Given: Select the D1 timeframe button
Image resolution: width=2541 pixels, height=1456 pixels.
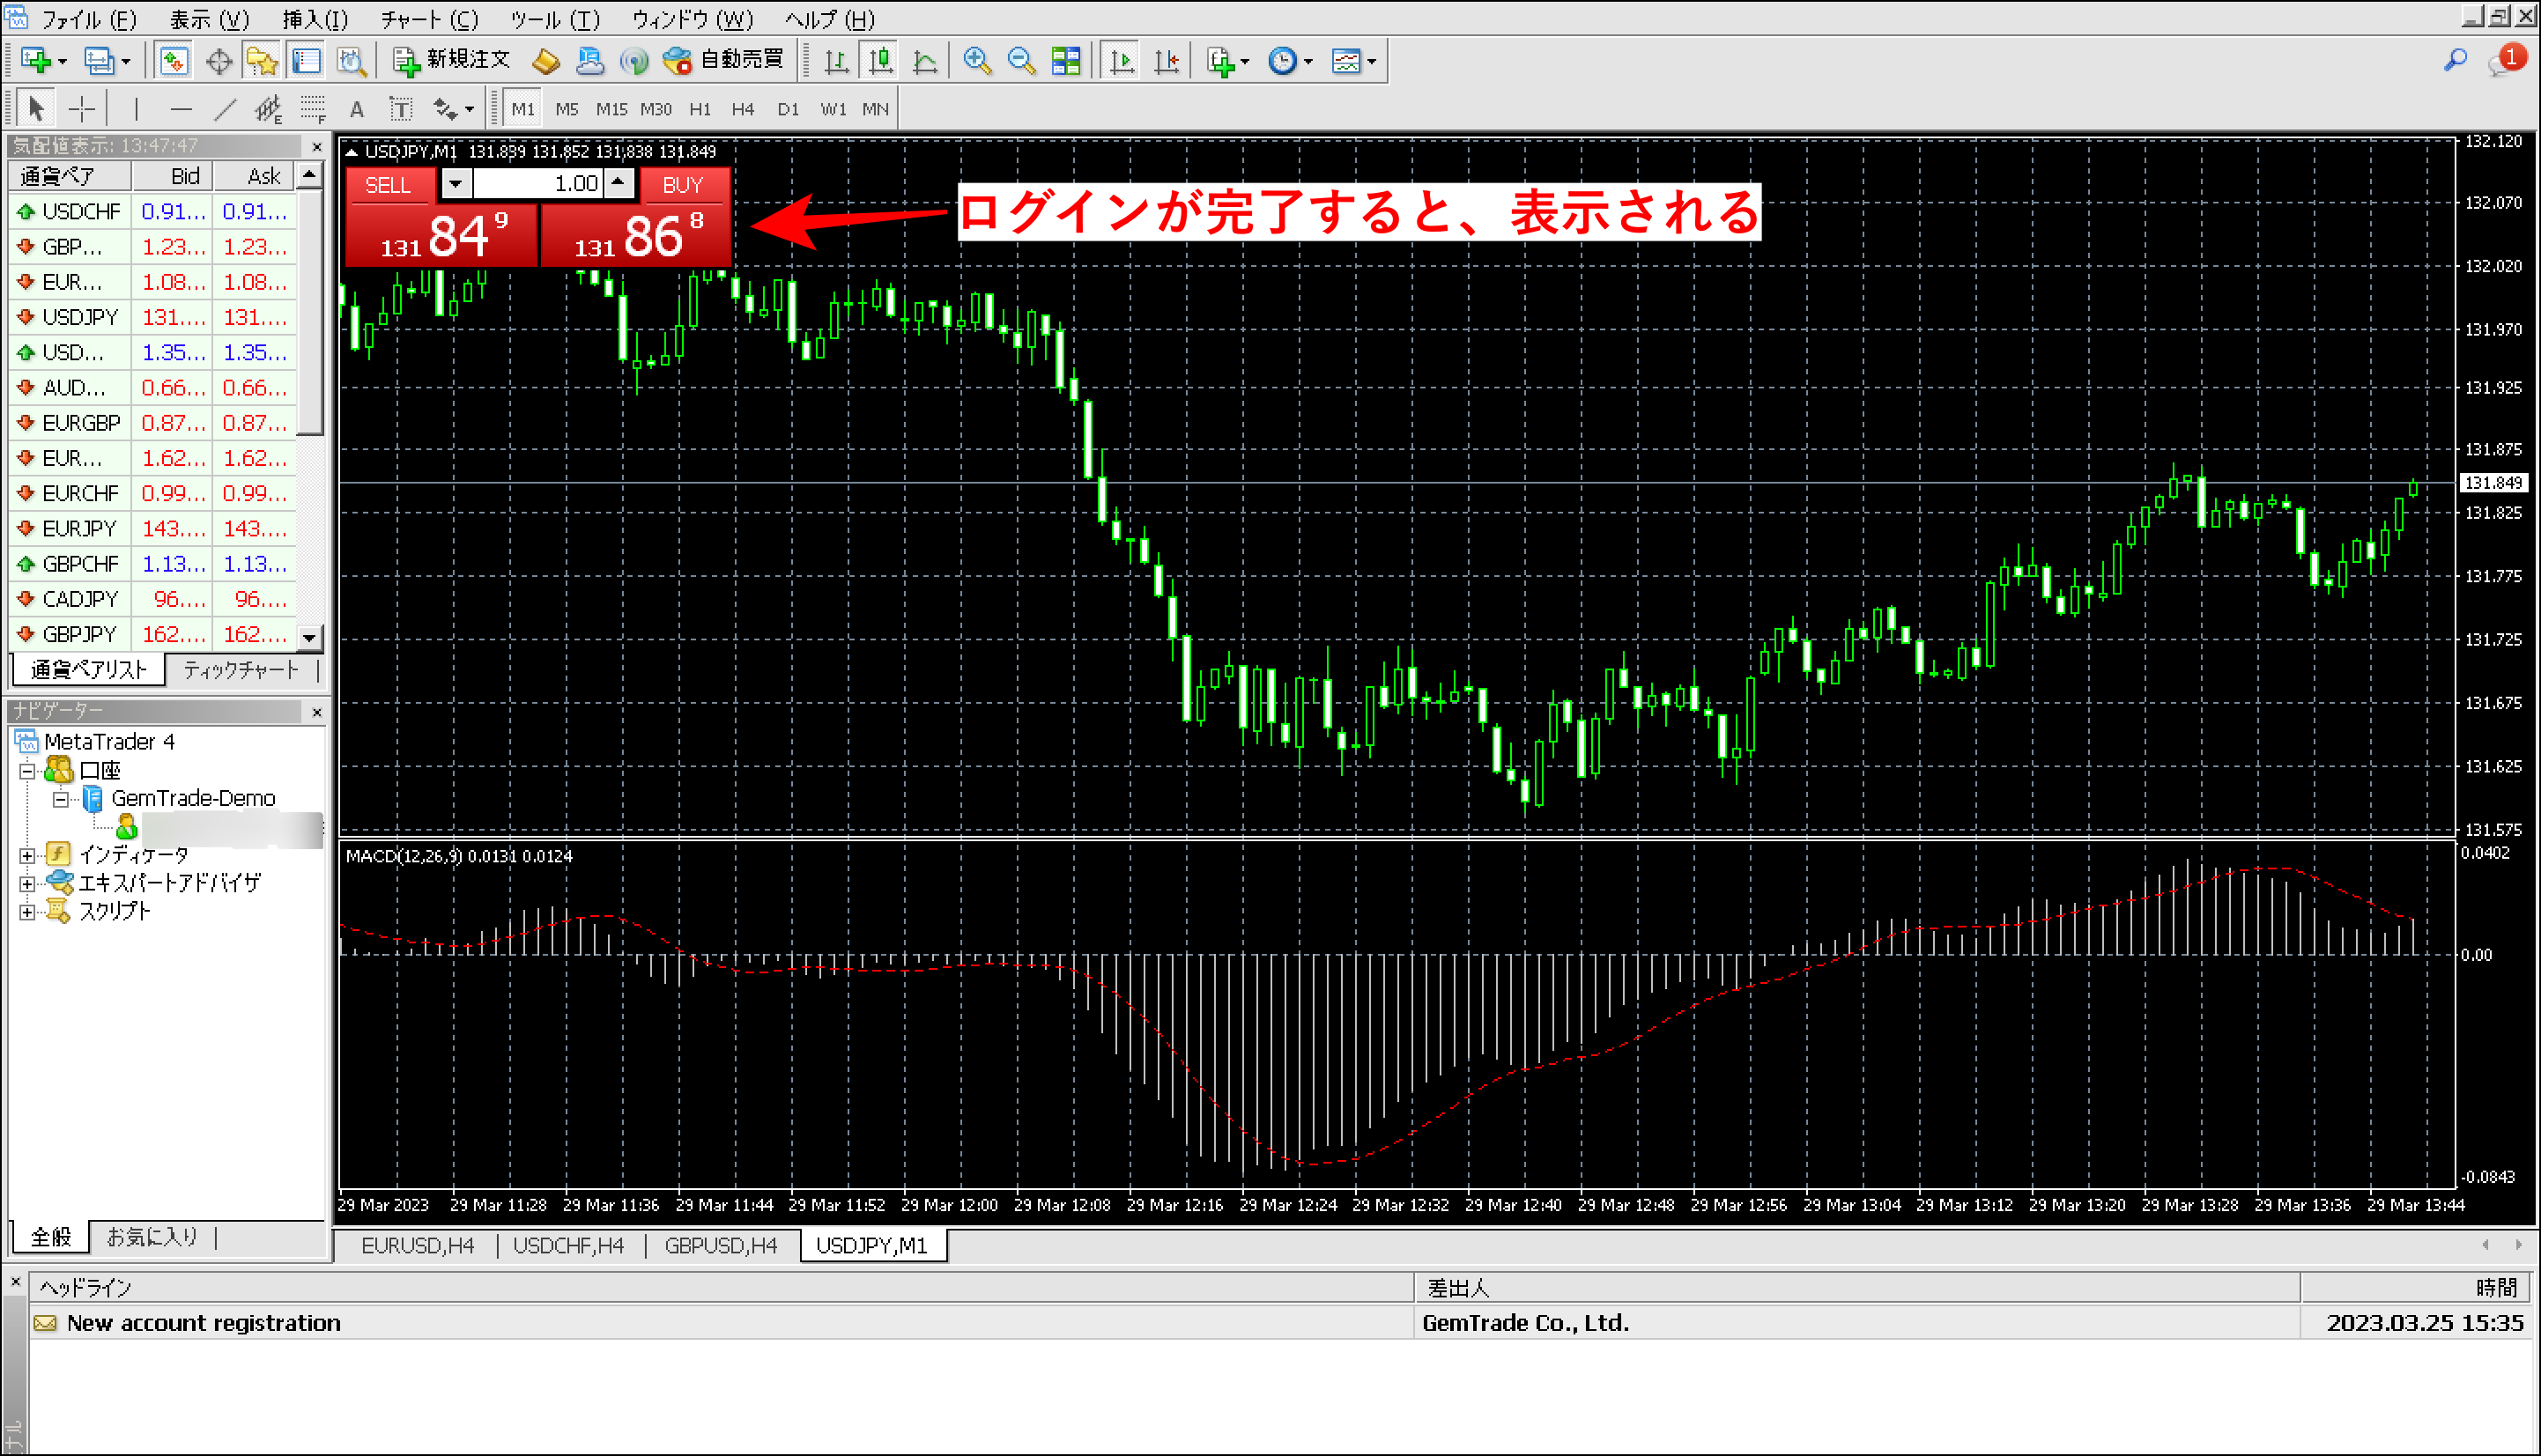Looking at the screenshot, I should coord(788,109).
